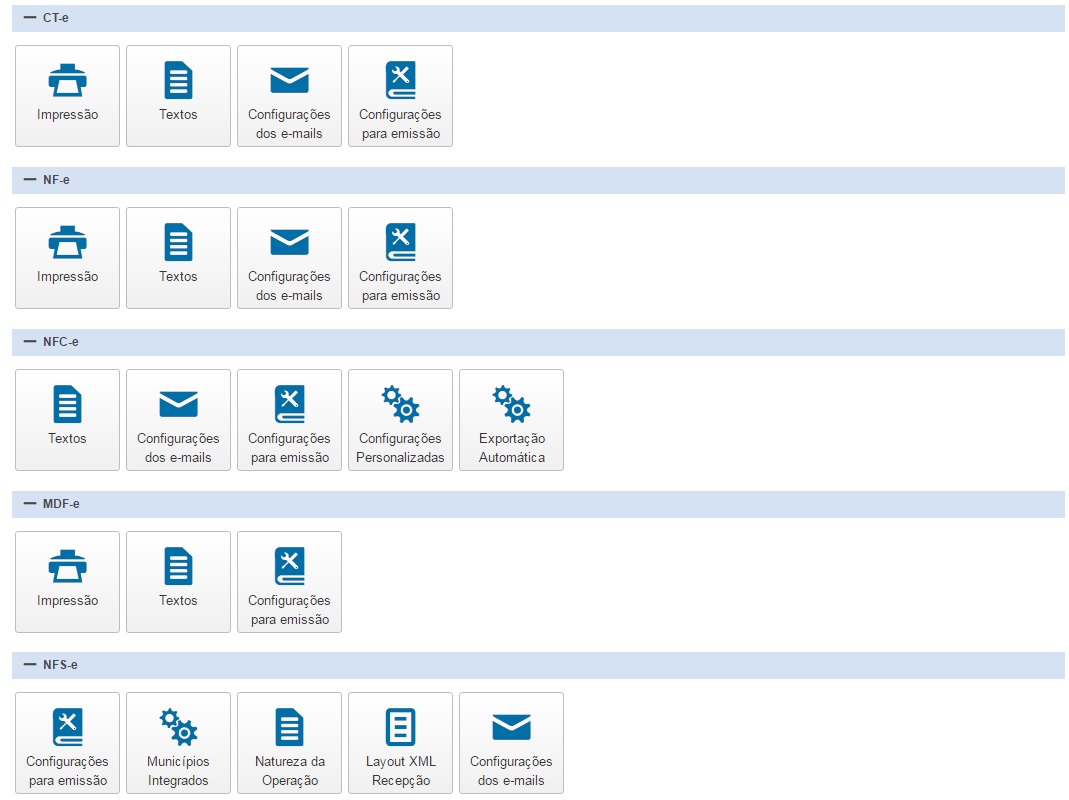Image resolution: width=1069 pixels, height=800 pixels.
Task: Open NFC-e Configurações Personalizadas
Action: click(x=400, y=420)
